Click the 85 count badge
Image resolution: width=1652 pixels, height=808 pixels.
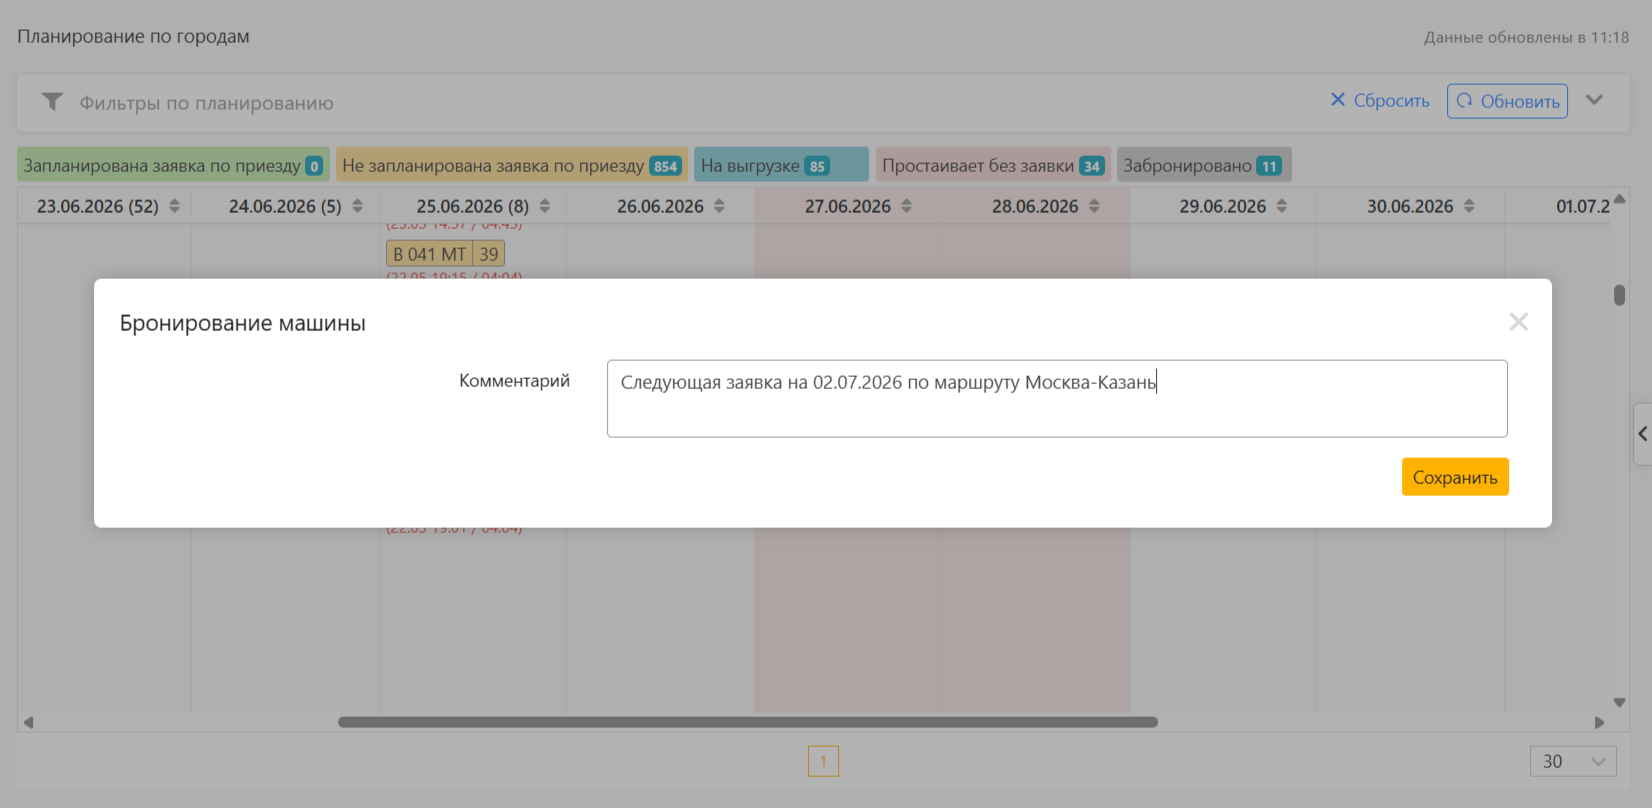pyautogui.click(x=817, y=166)
